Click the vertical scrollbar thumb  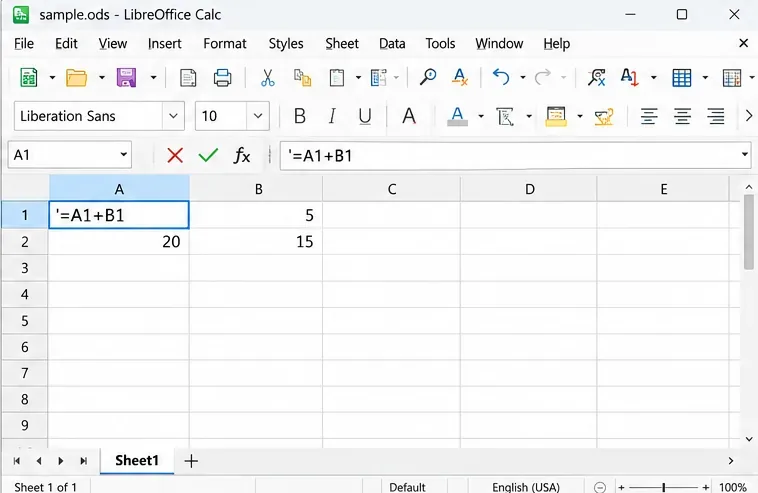pos(749,232)
